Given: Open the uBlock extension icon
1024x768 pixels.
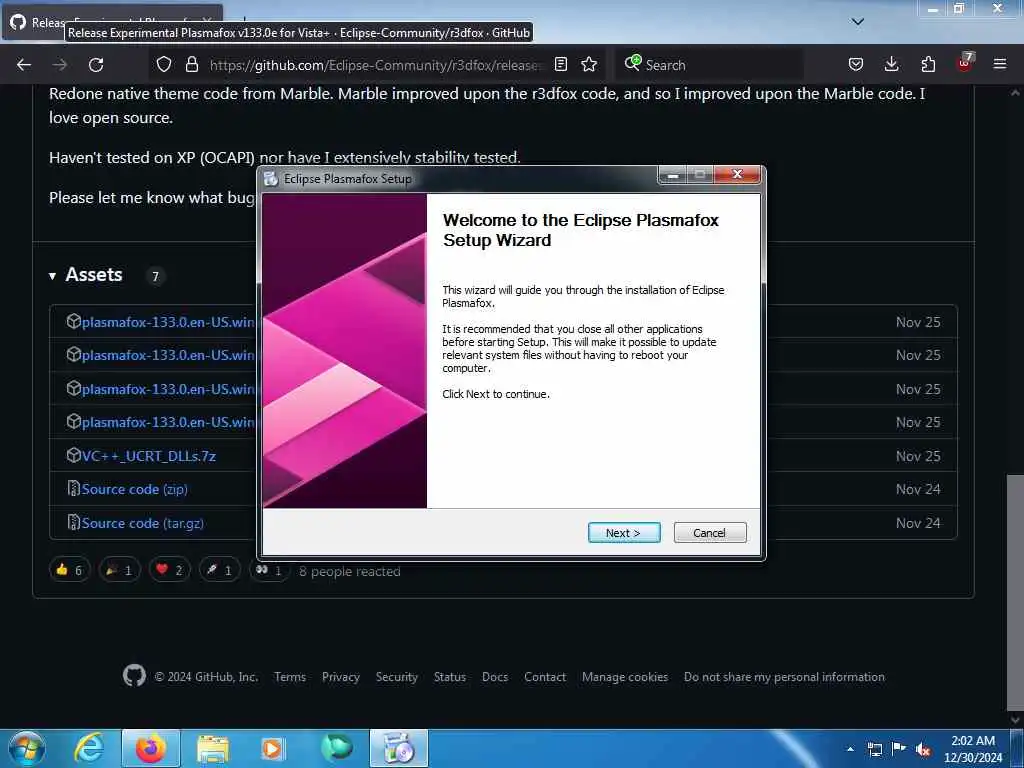Looking at the screenshot, I should coord(965,63).
